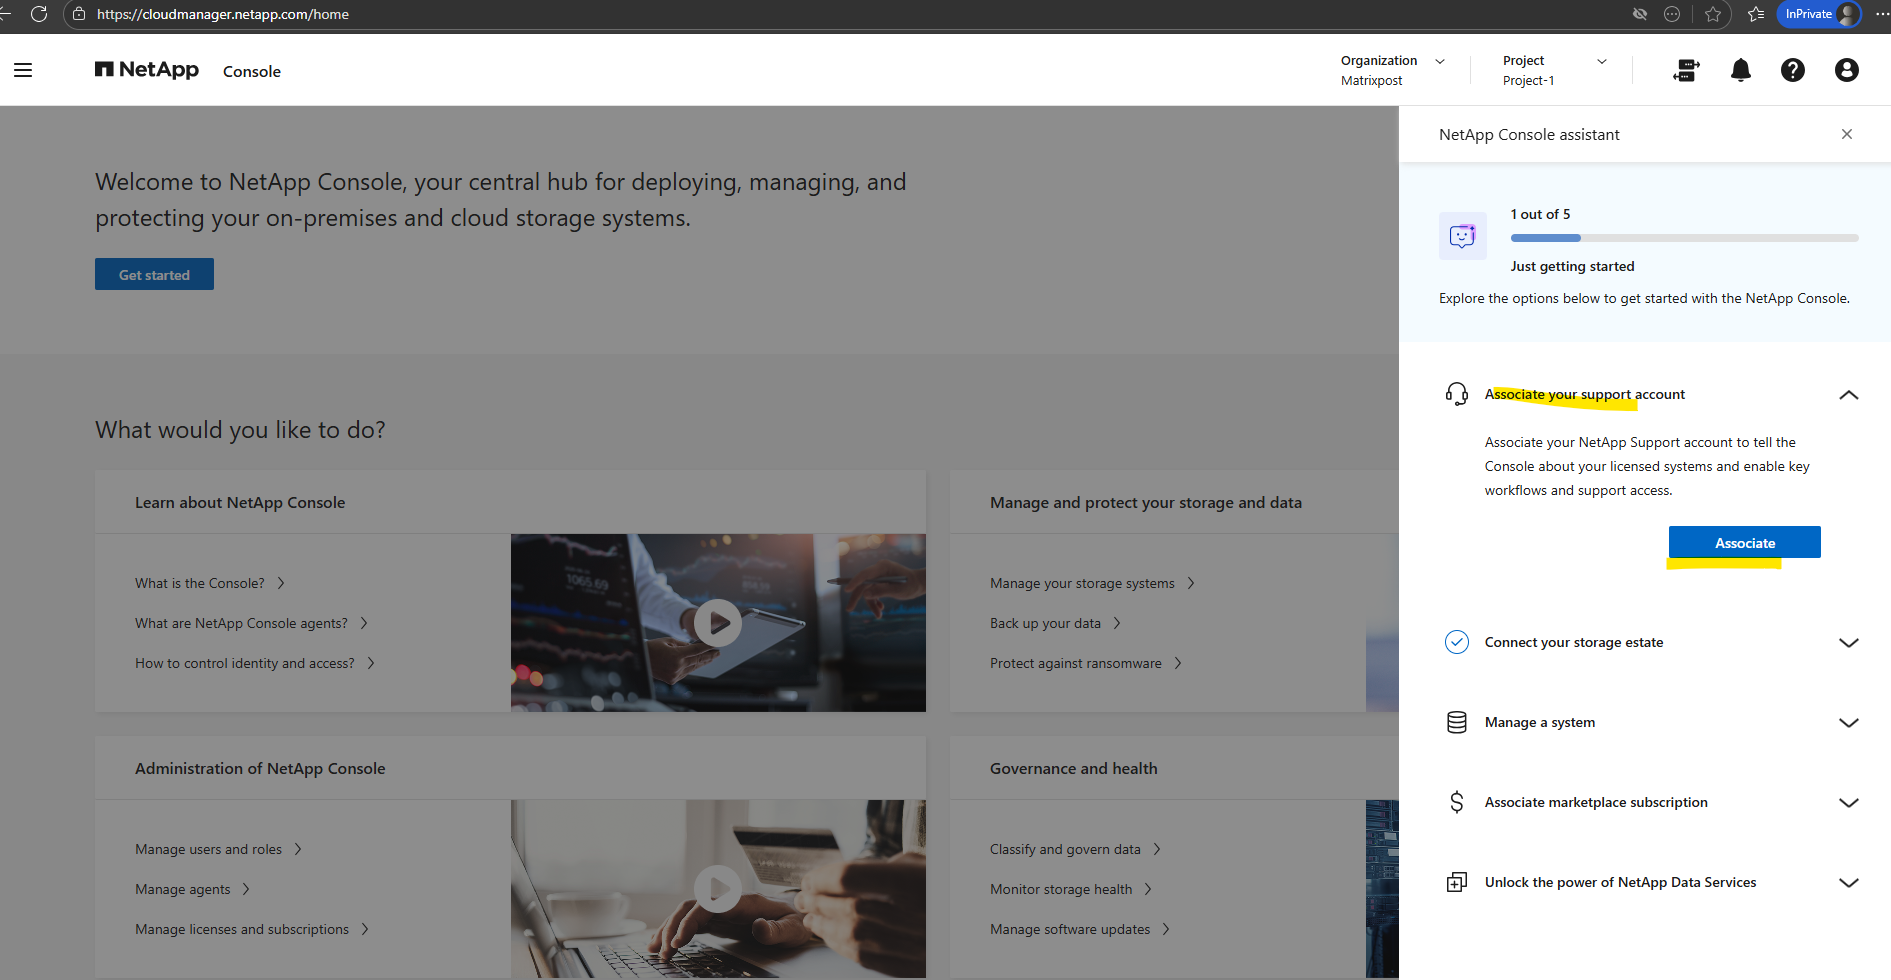Click the Associate button
The height and width of the screenshot is (980, 1891).
pyautogui.click(x=1745, y=542)
